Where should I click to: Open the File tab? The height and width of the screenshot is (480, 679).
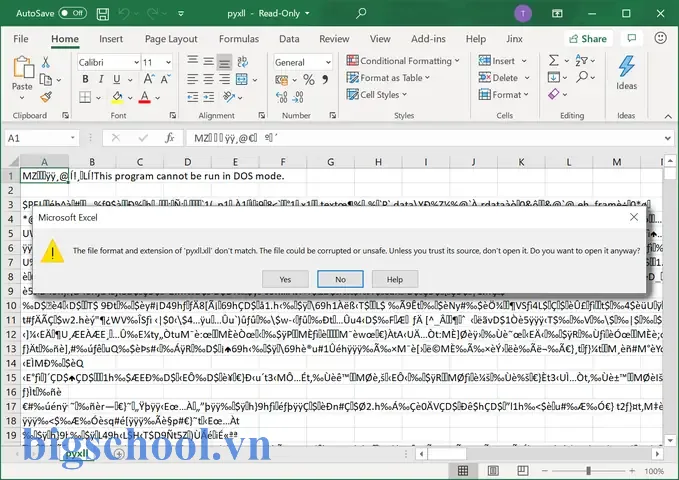pyautogui.click(x=21, y=39)
